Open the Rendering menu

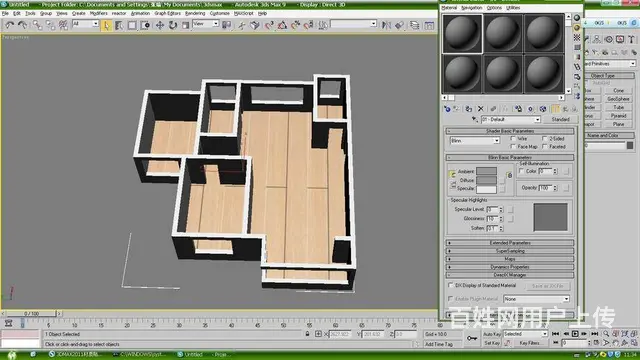click(195, 13)
